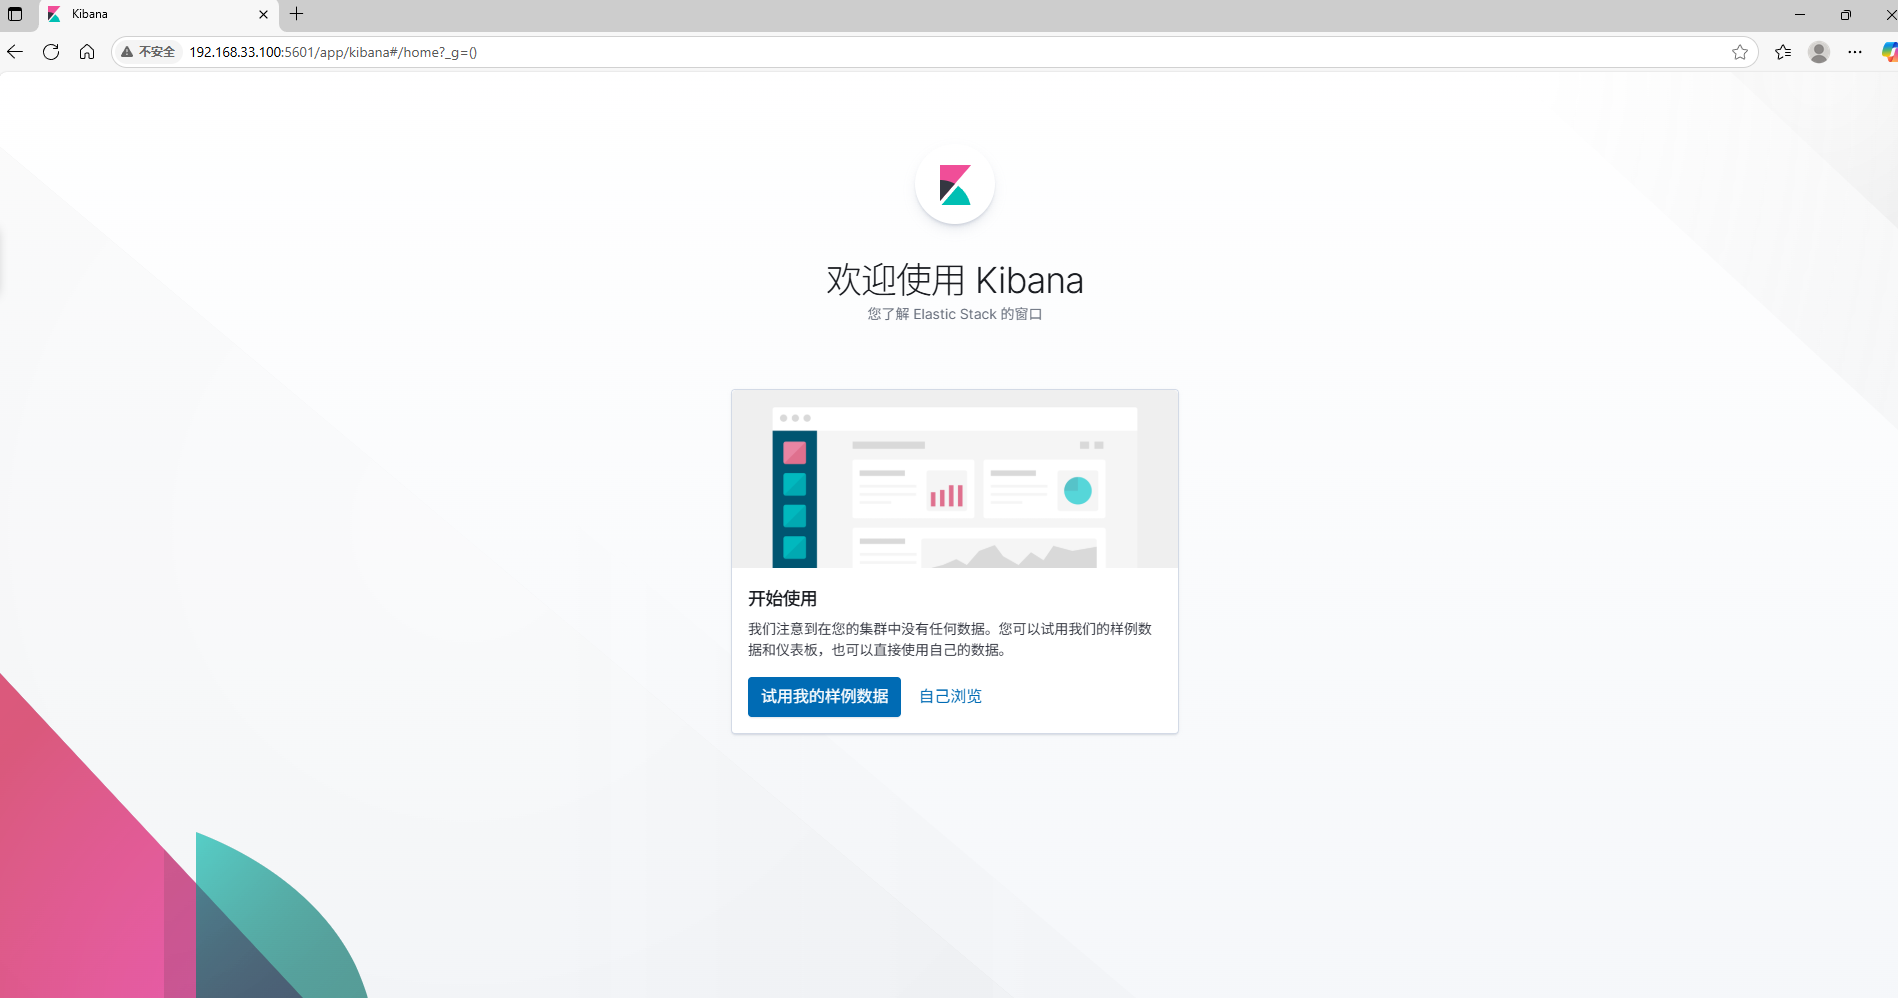1898x998 pixels.
Task: Restore down the browser window
Action: click(x=1845, y=14)
